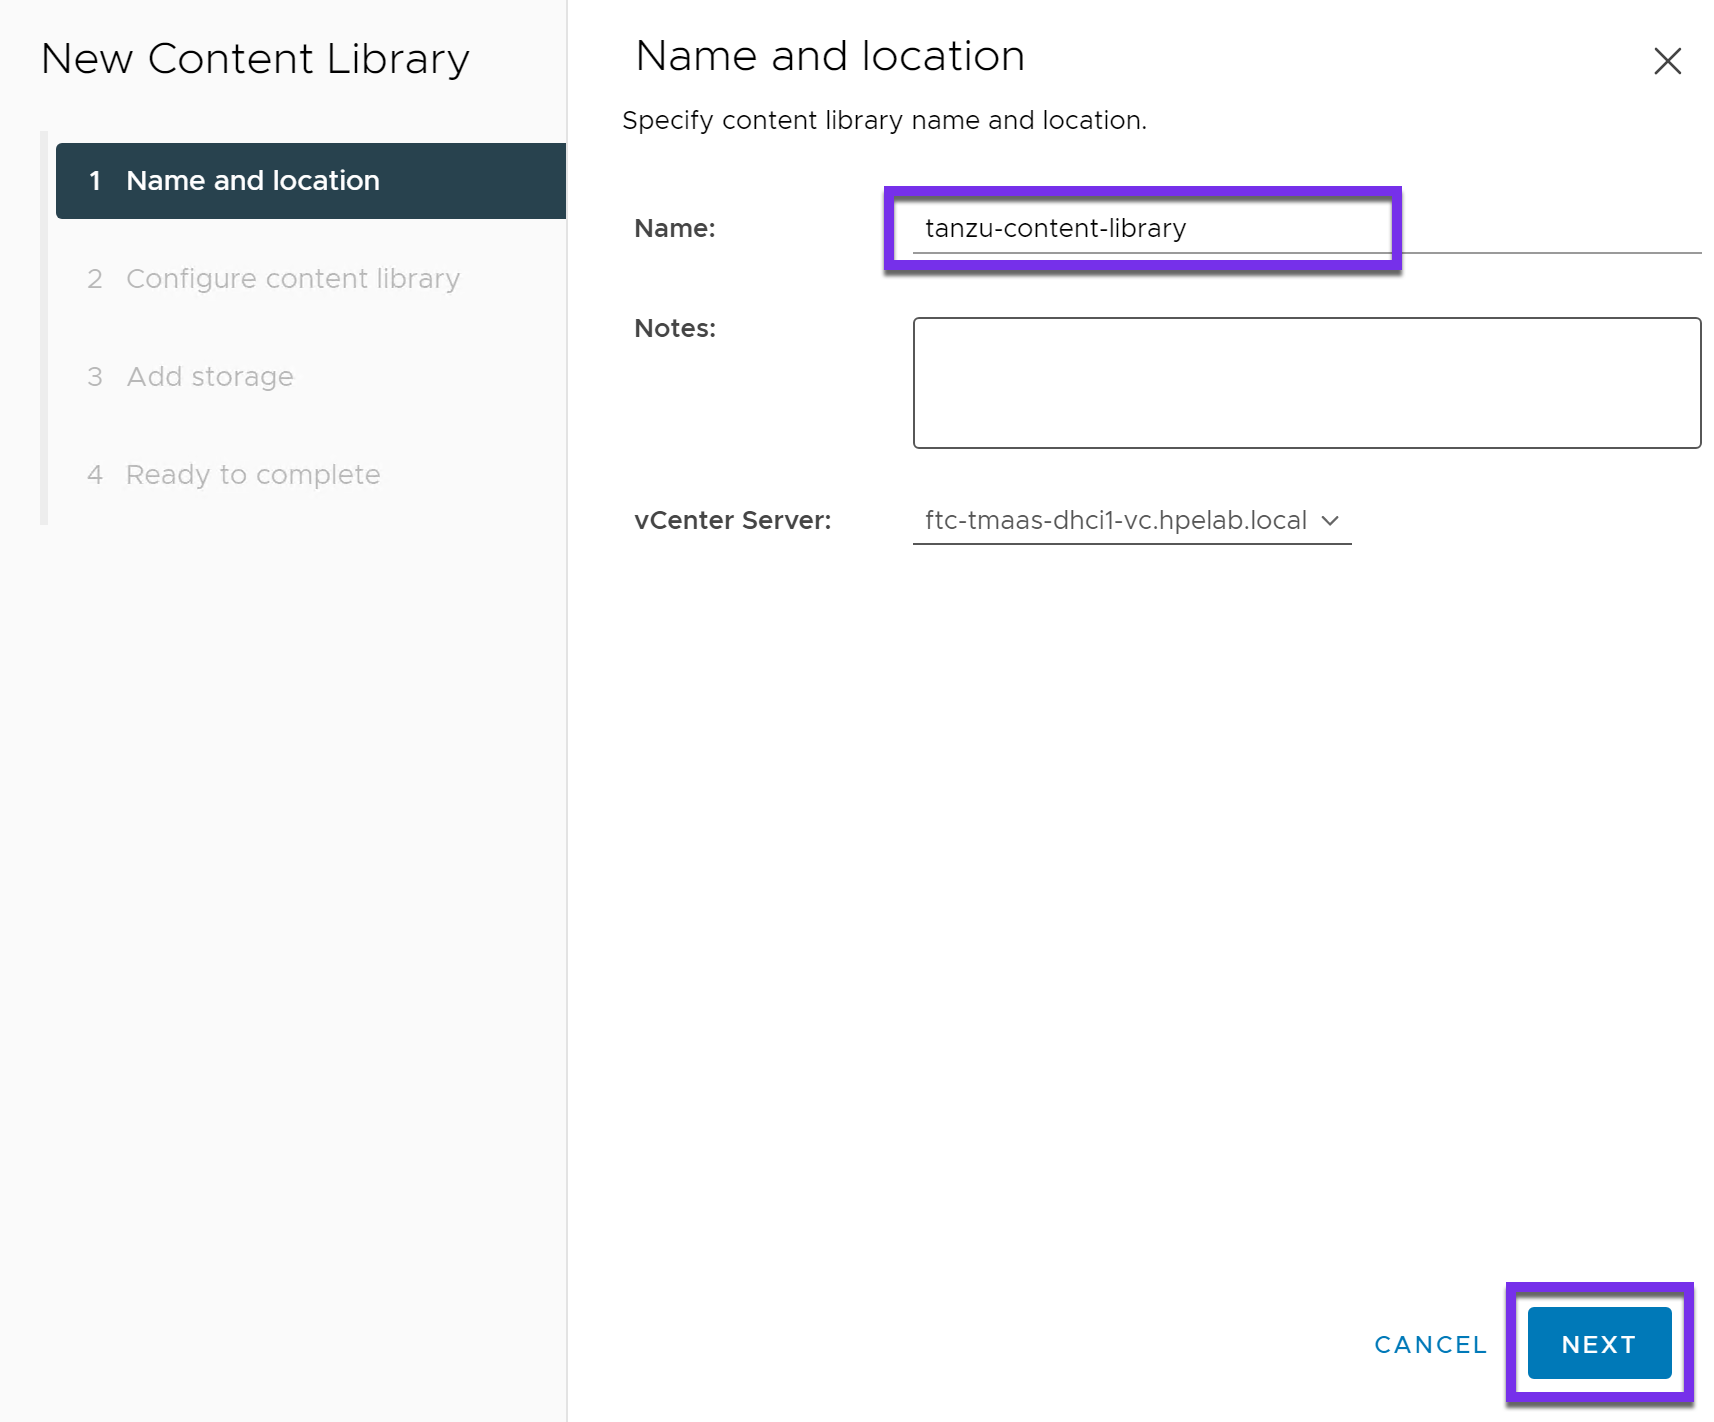Open the Configure content library step
The height and width of the screenshot is (1422, 1714).
292,278
